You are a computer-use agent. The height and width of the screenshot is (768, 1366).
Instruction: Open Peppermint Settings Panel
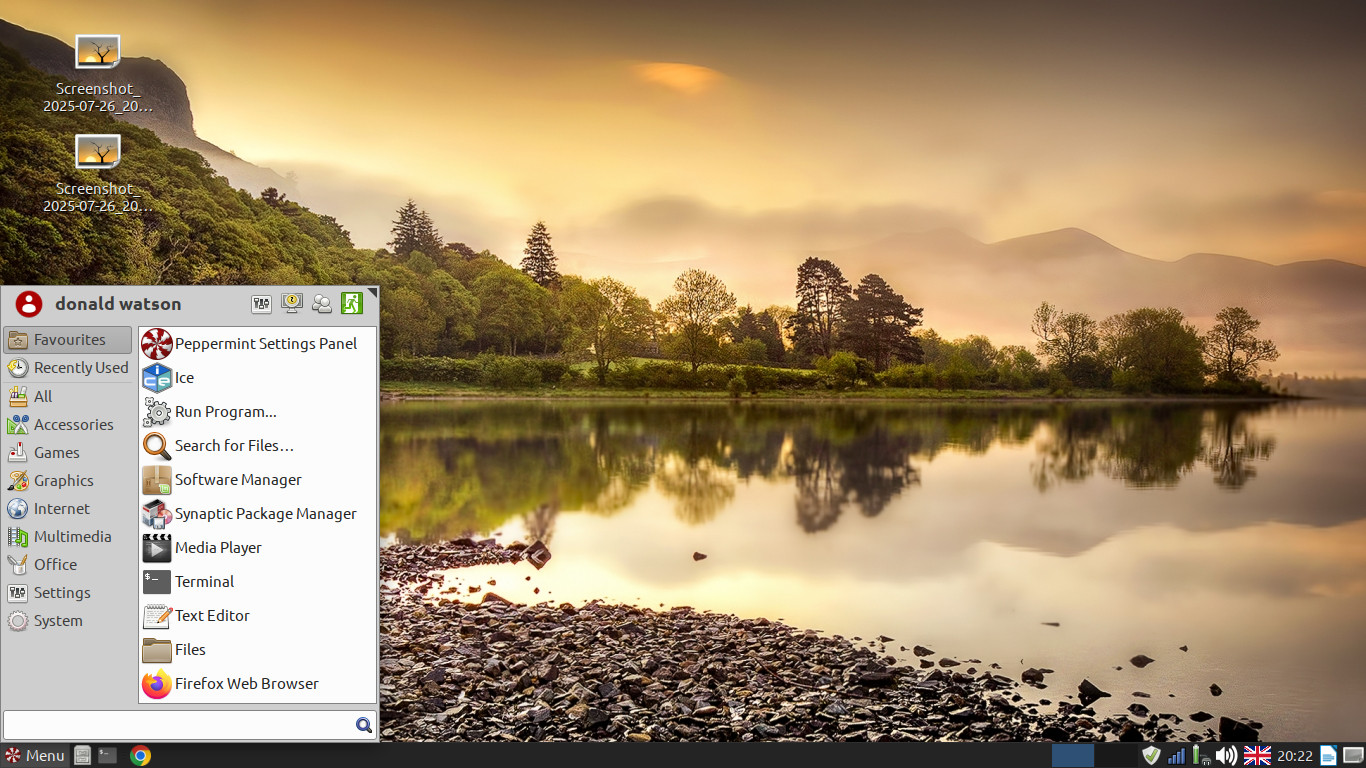click(x=258, y=344)
